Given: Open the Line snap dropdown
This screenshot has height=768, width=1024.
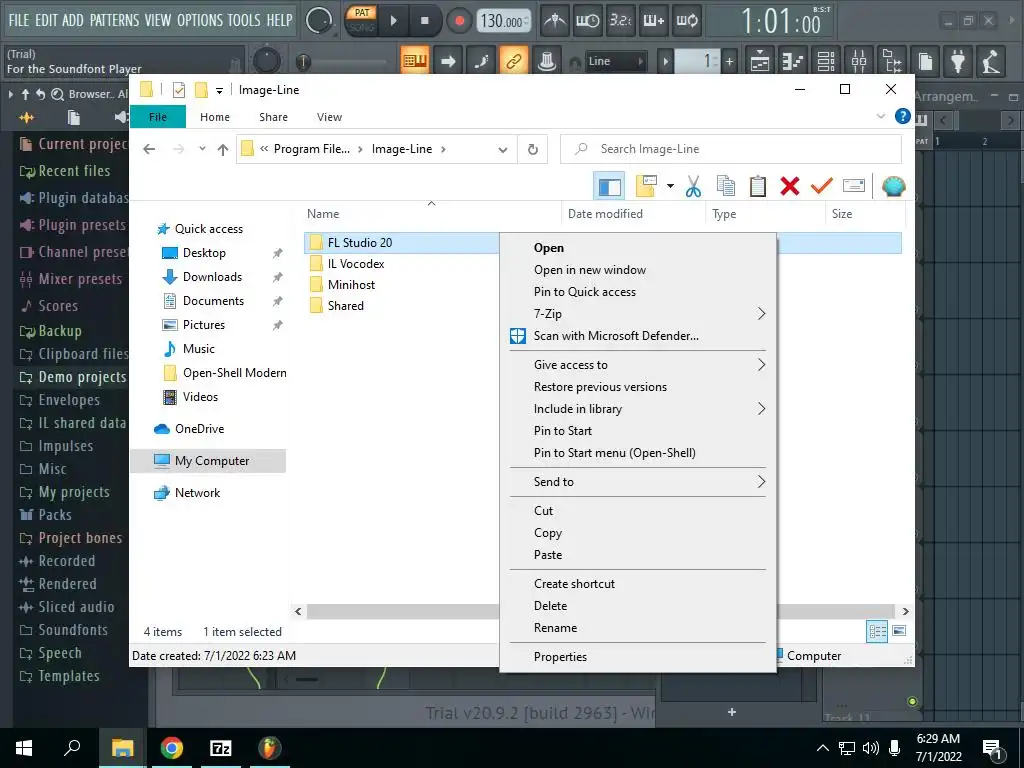Looking at the screenshot, I should [615, 61].
